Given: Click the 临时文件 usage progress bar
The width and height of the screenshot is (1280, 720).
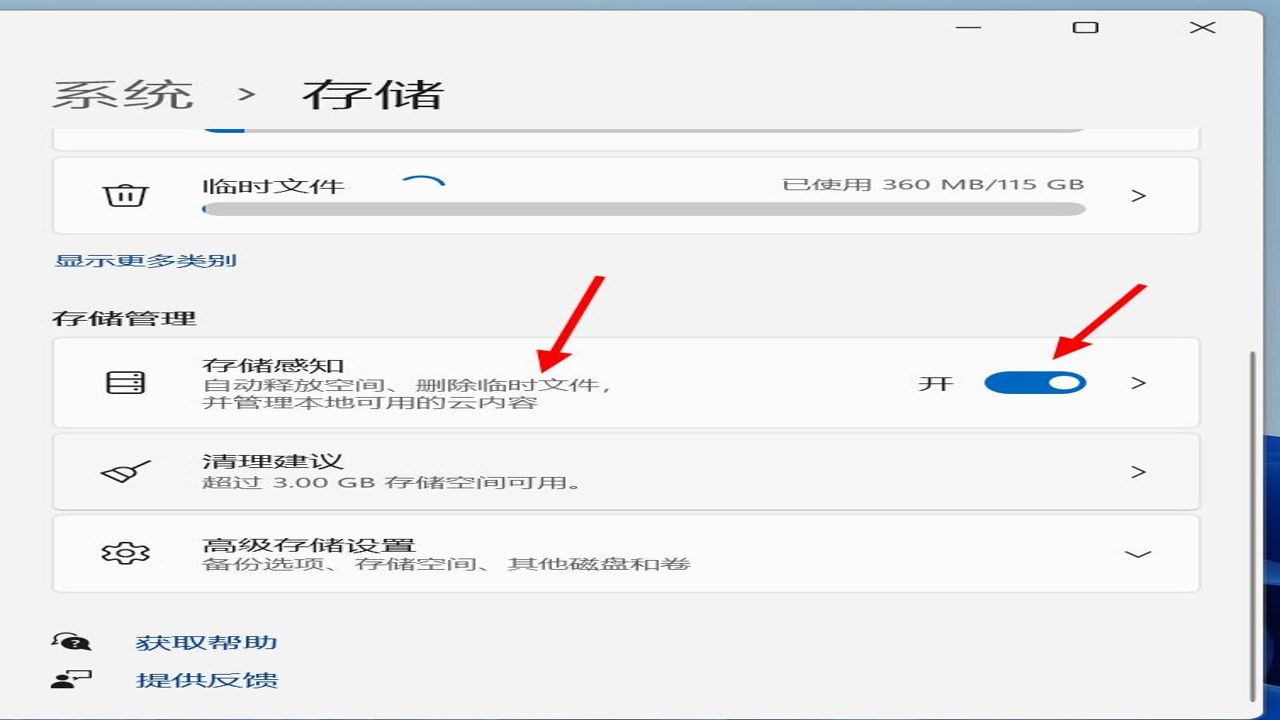Looking at the screenshot, I should tap(643, 209).
